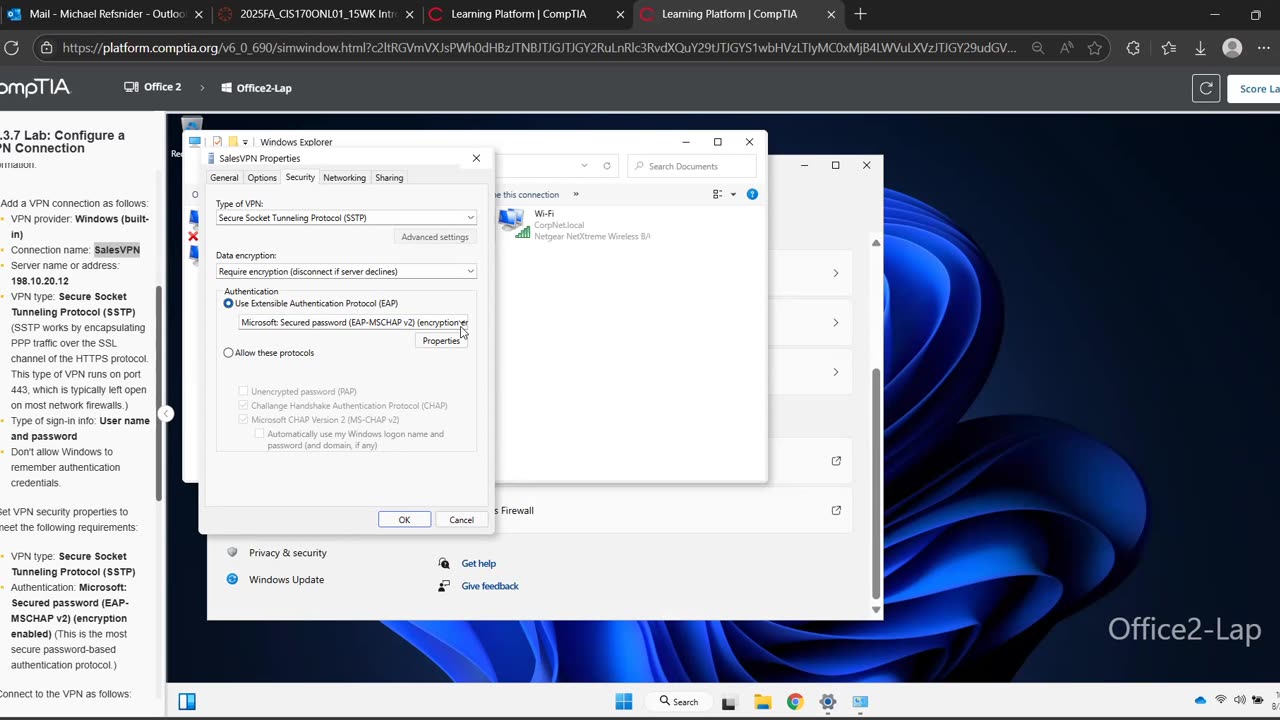This screenshot has height=720, width=1280.
Task: Open Windows Update in Settings
Action: tap(286, 580)
